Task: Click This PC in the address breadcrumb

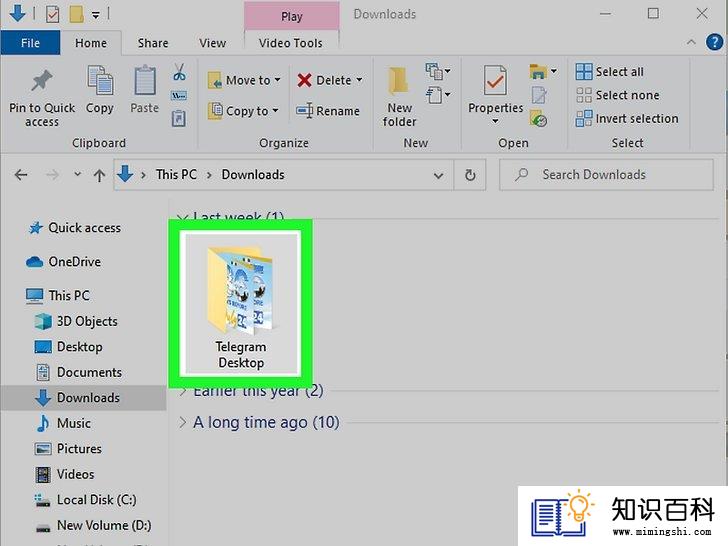Action: tap(176, 175)
